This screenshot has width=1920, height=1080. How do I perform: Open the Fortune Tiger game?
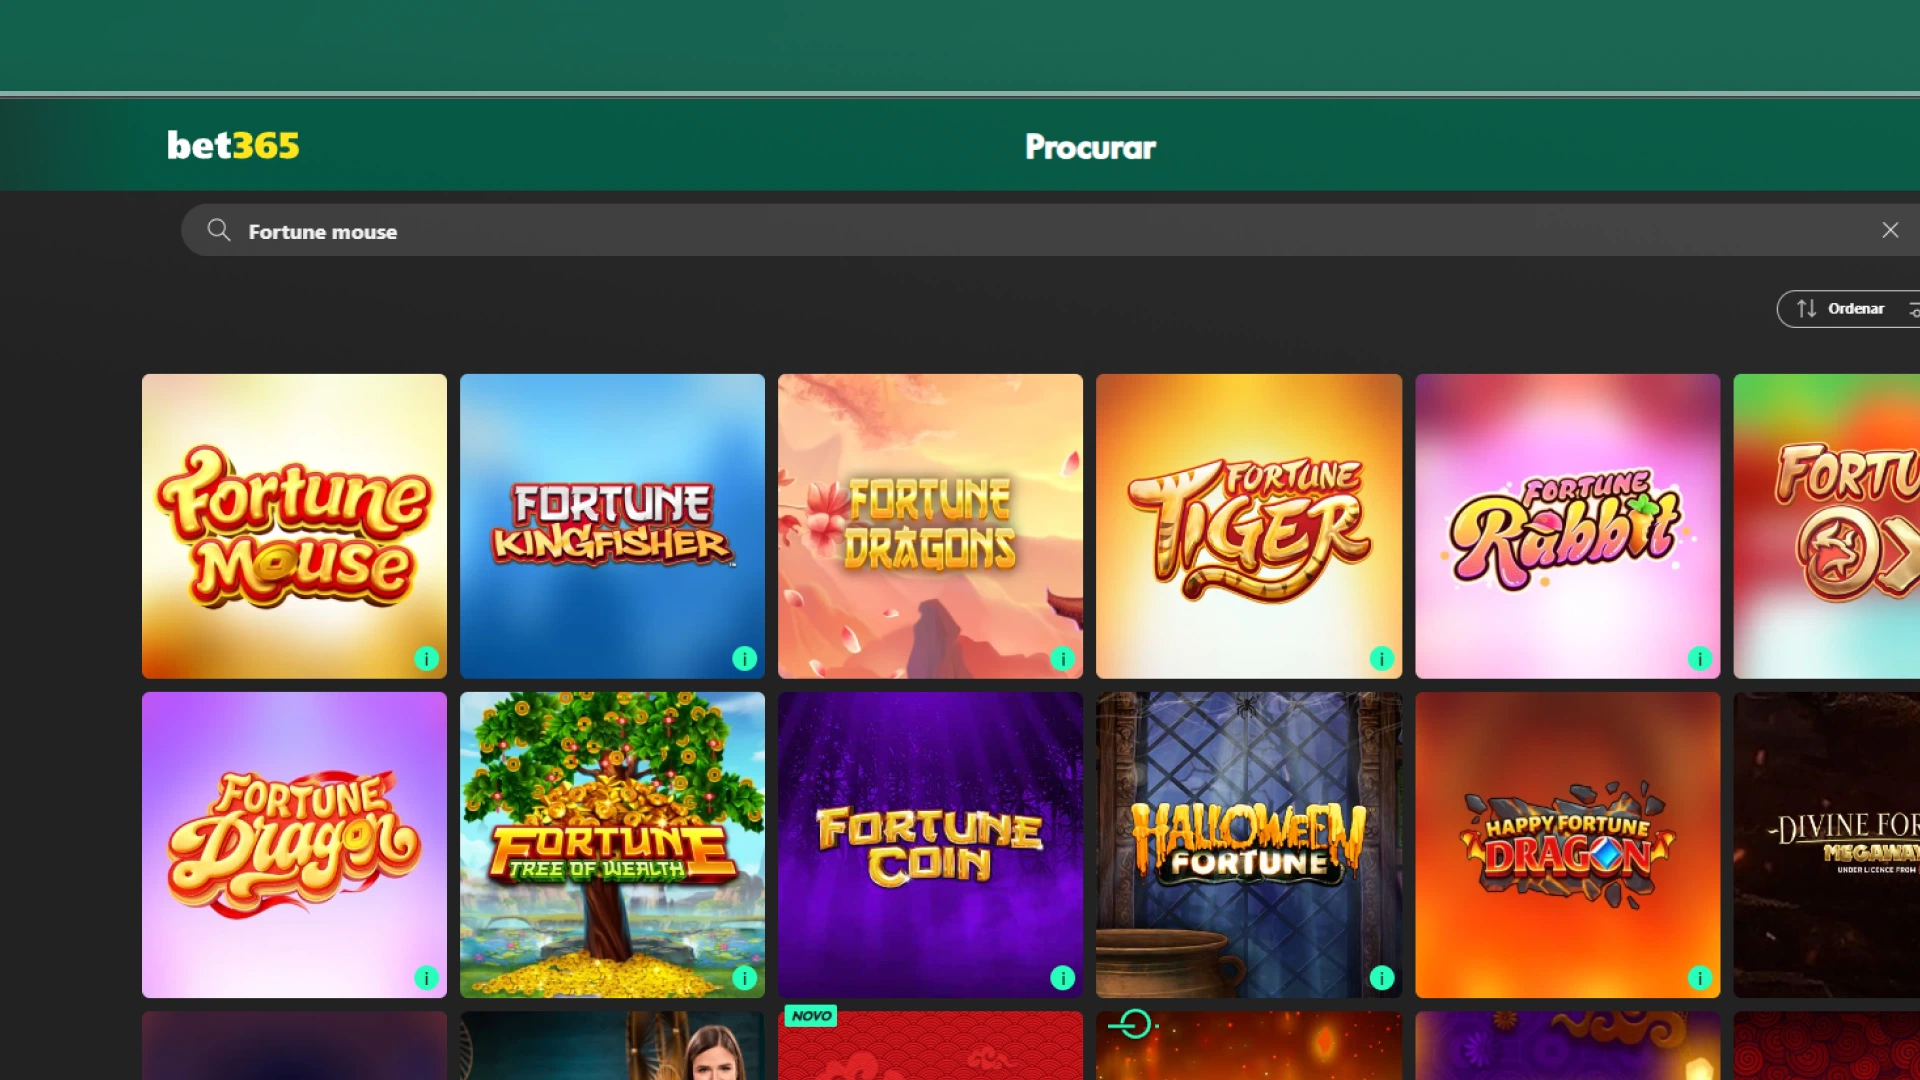pyautogui.click(x=1249, y=526)
